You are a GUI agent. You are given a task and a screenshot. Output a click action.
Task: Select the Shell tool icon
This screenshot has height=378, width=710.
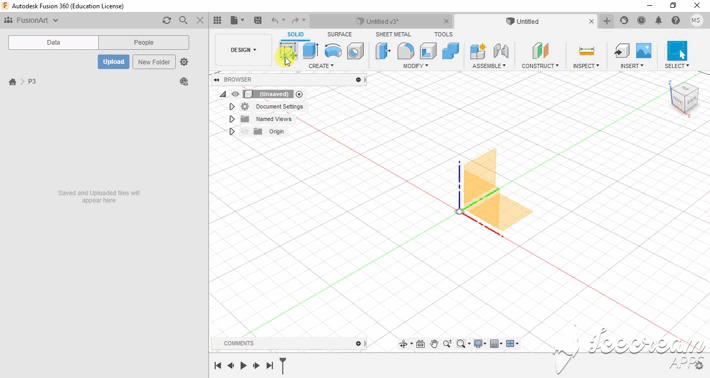click(x=428, y=51)
